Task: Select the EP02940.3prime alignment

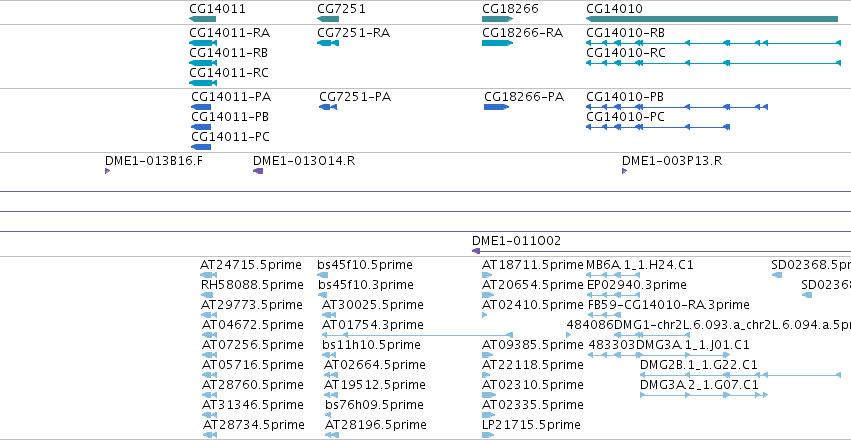Action: tap(614, 295)
